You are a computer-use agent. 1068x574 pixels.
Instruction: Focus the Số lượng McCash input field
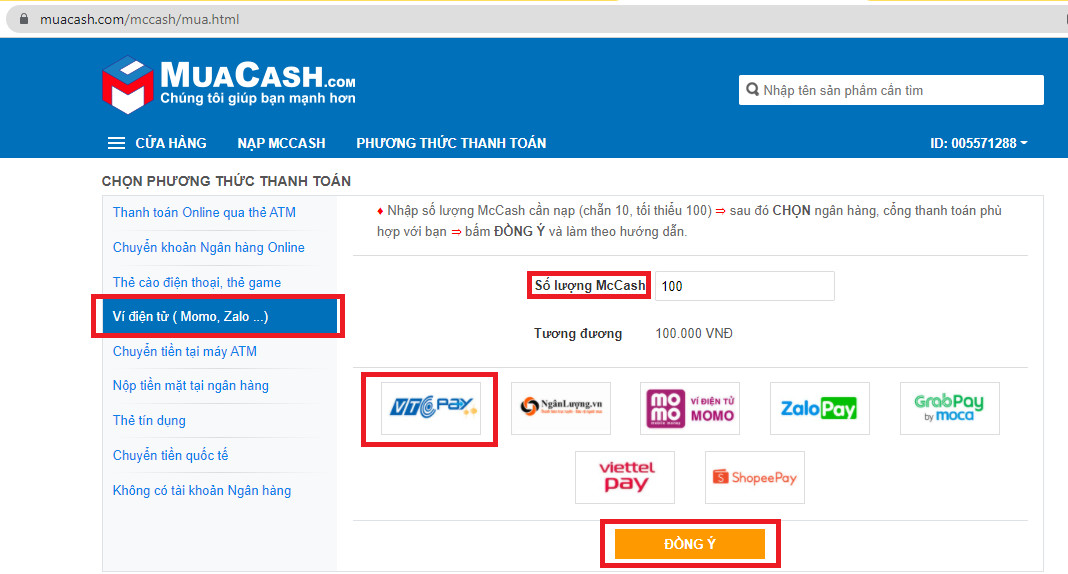pyautogui.click(x=744, y=286)
